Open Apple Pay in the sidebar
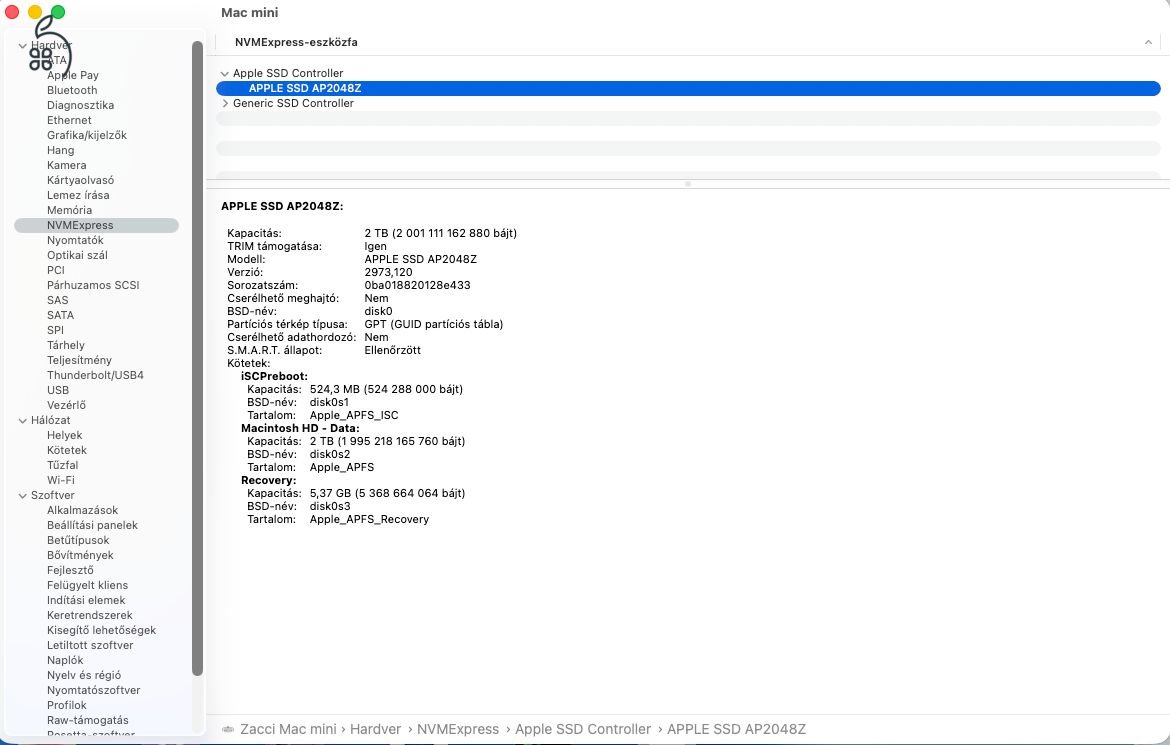Viewport: 1170px width, 745px height. click(72, 75)
